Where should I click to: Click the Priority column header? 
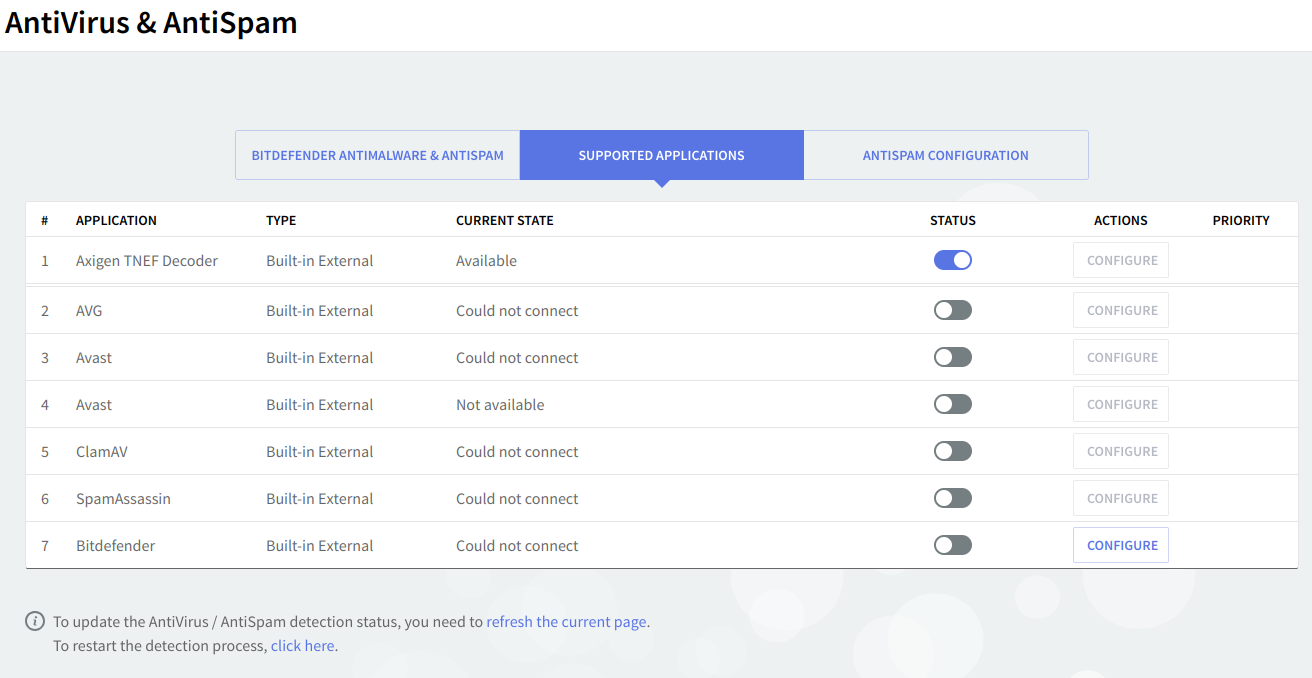pos(1241,220)
